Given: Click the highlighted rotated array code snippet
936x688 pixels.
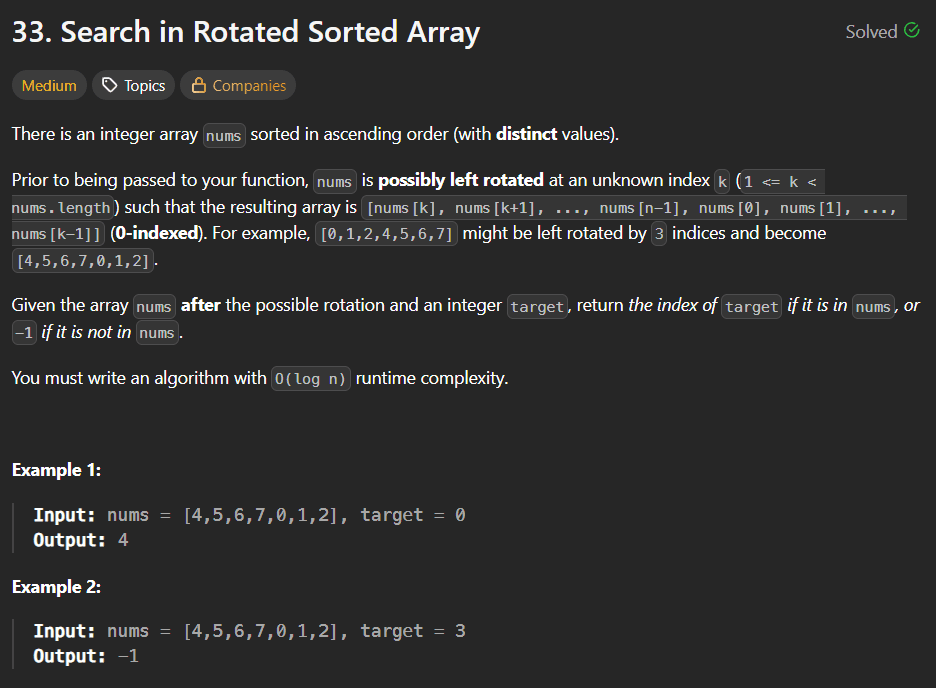Looking at the screenshot, I should point(83,259).
